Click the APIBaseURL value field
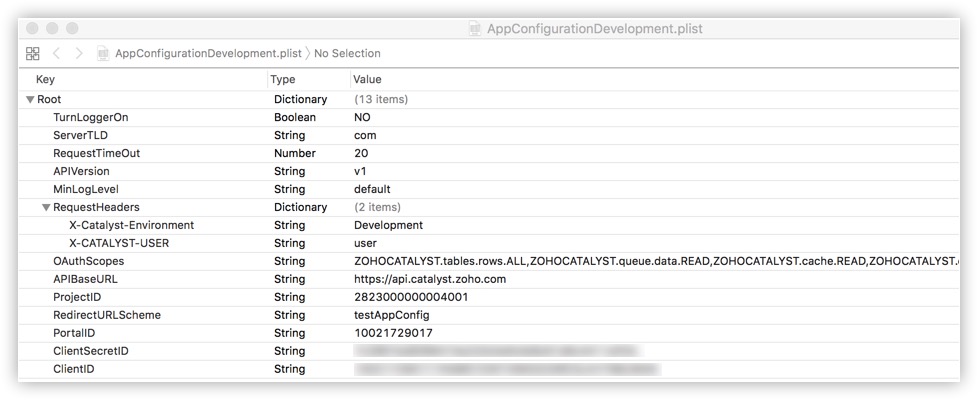978x400 pixels. [x=429, y=280]
